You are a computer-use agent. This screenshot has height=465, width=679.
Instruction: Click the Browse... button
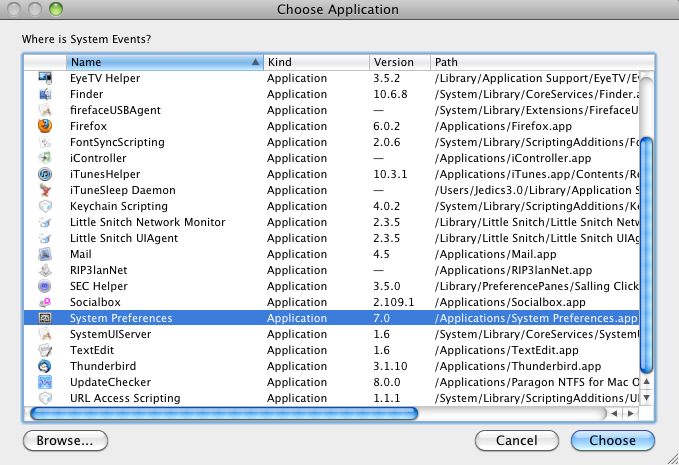pos(65,441)
